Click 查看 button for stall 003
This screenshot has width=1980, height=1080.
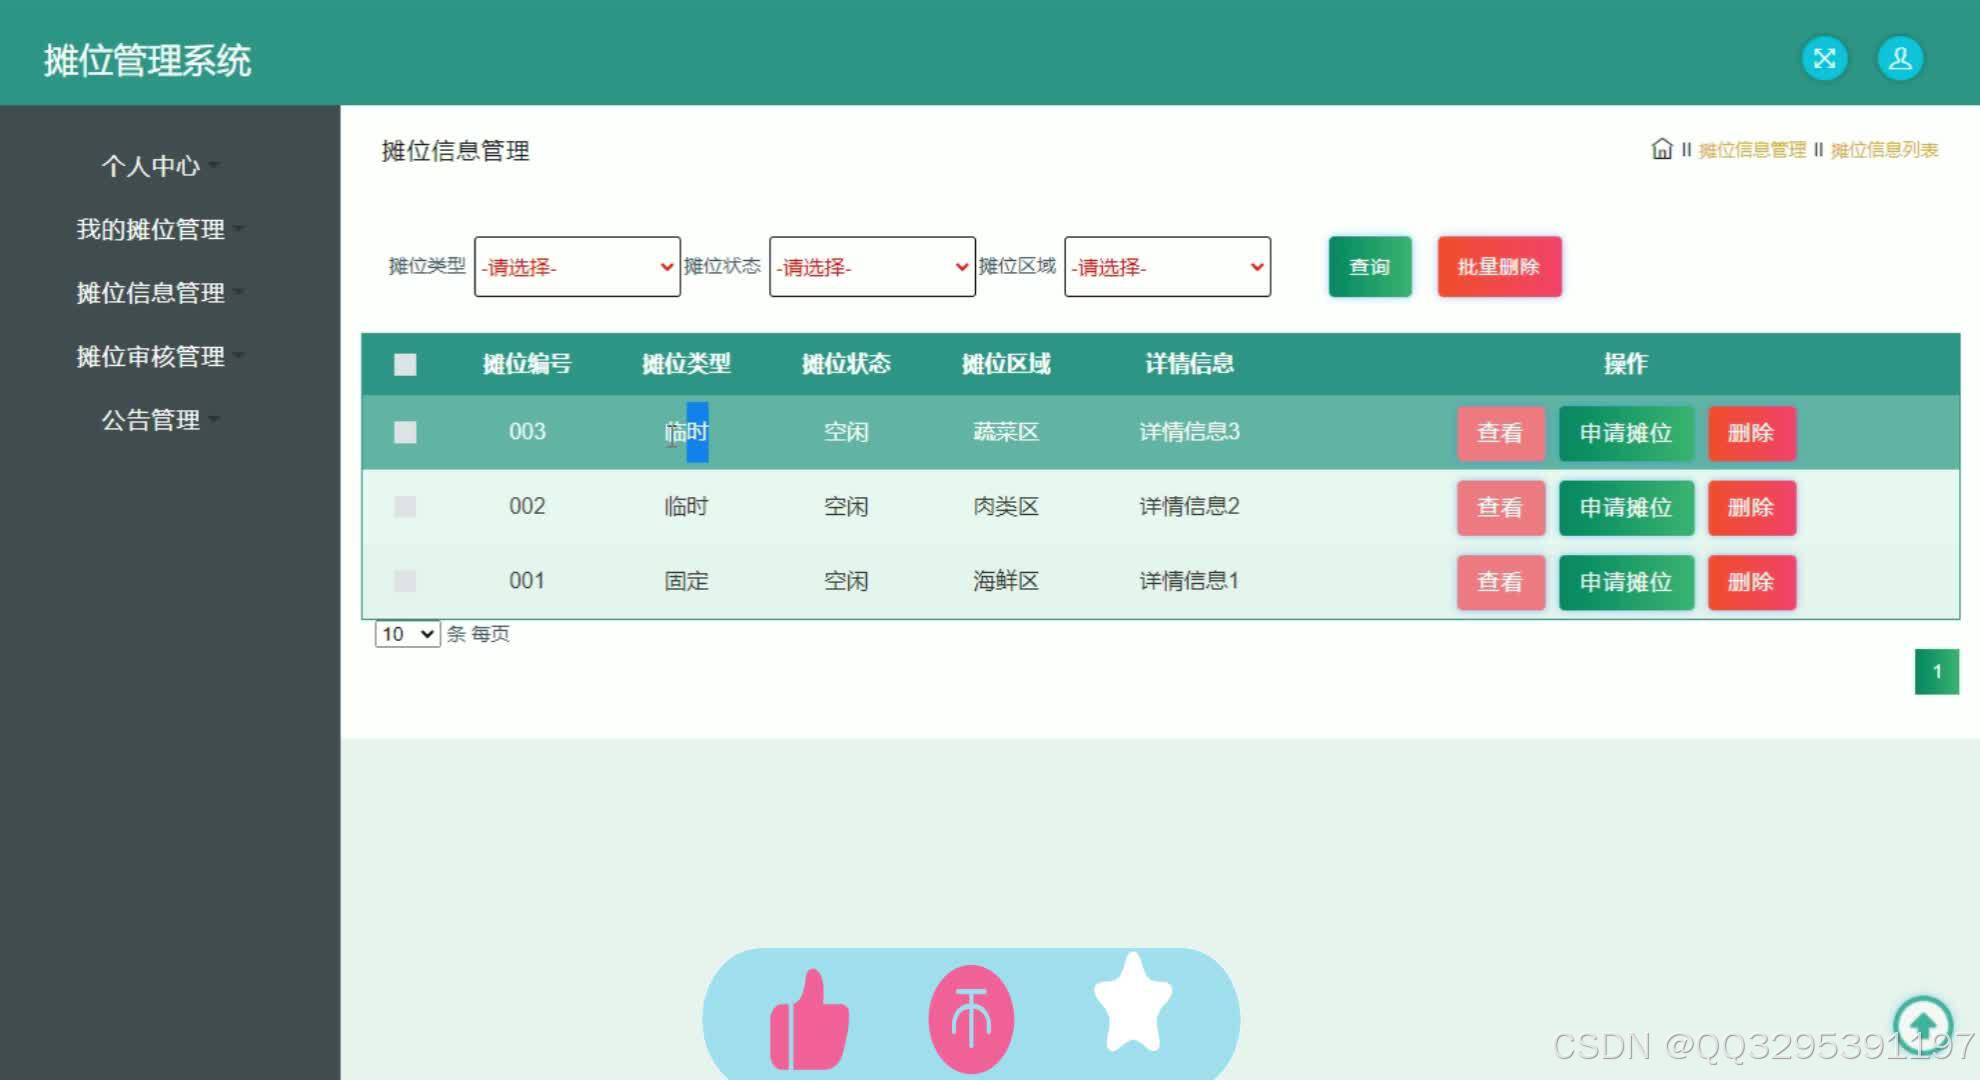(1500, 433)
